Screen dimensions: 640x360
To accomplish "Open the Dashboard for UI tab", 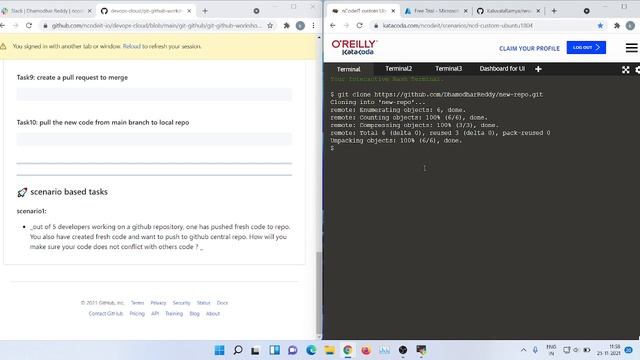I will pos(502,69).
